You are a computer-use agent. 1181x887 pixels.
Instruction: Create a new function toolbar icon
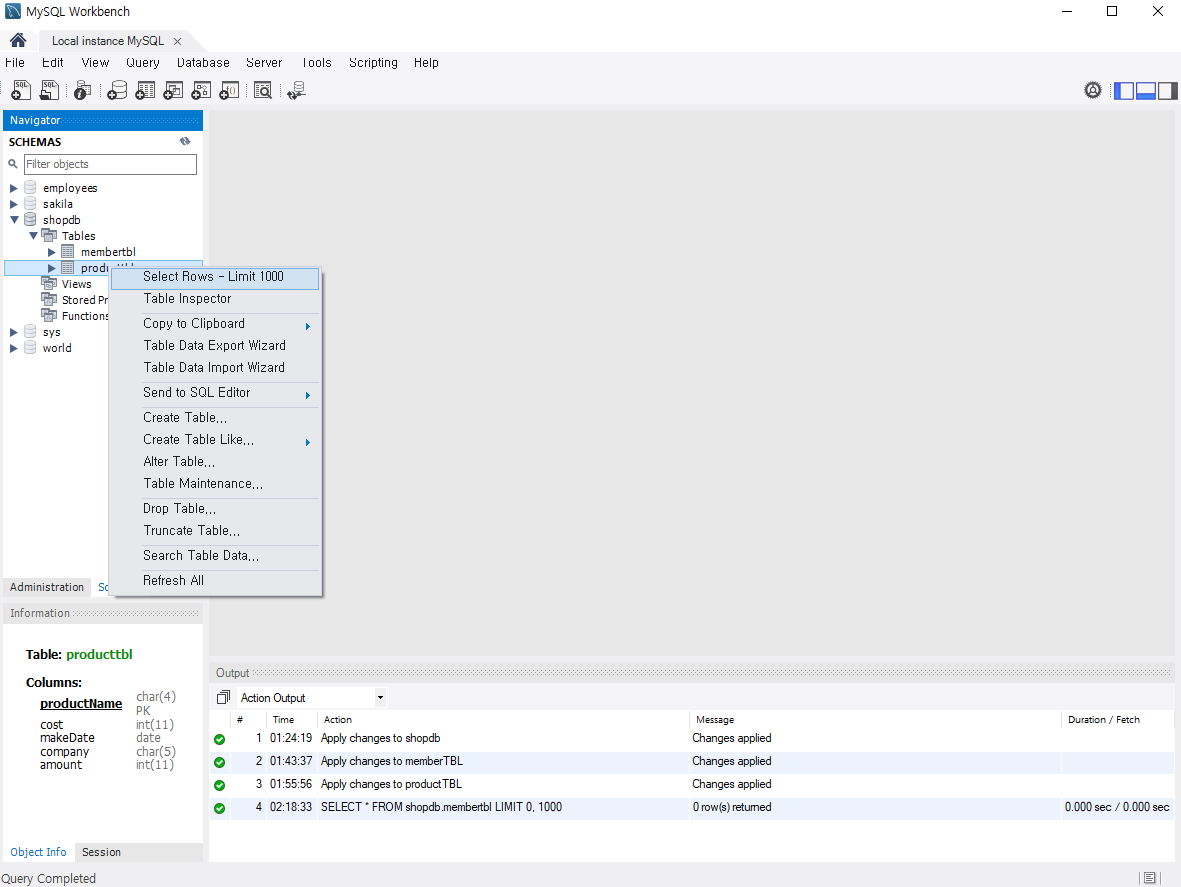coord(229,91)
